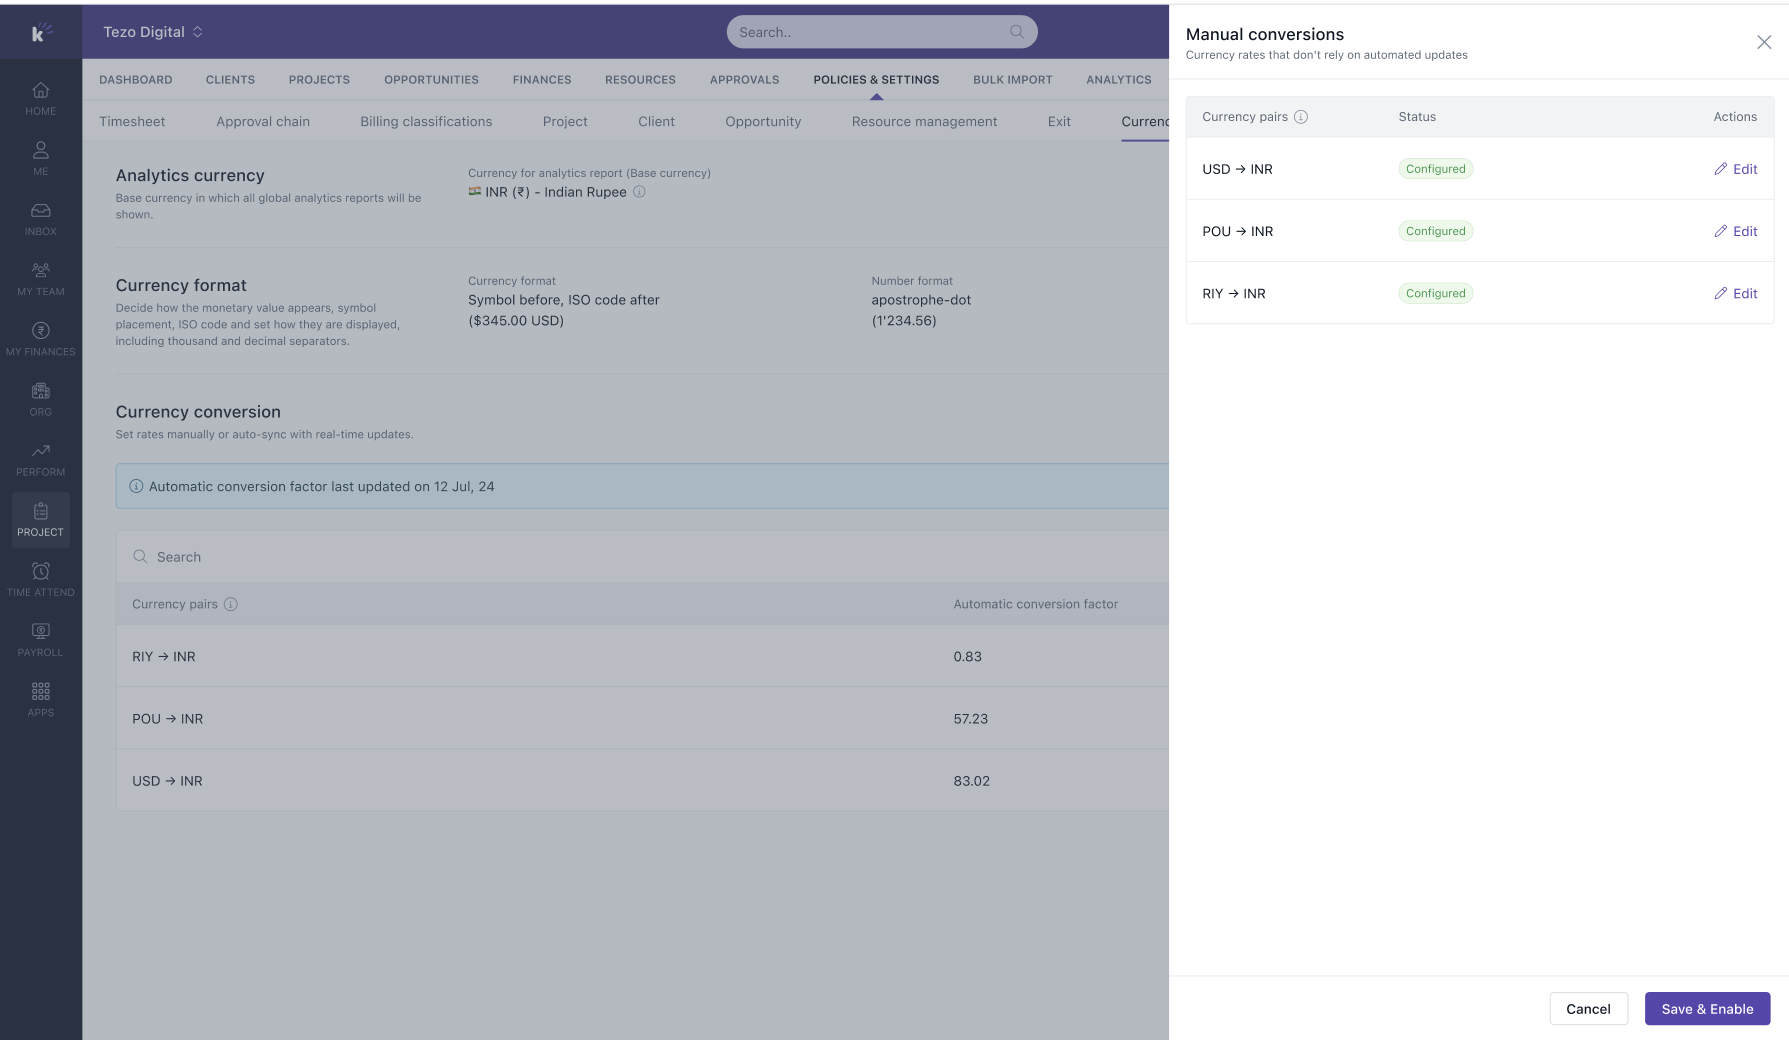The height and width of the screenshot is (1040, 1789).
Task: Open the Billing classifications tab
Action: pyautogui.click(x=426, y=122)
